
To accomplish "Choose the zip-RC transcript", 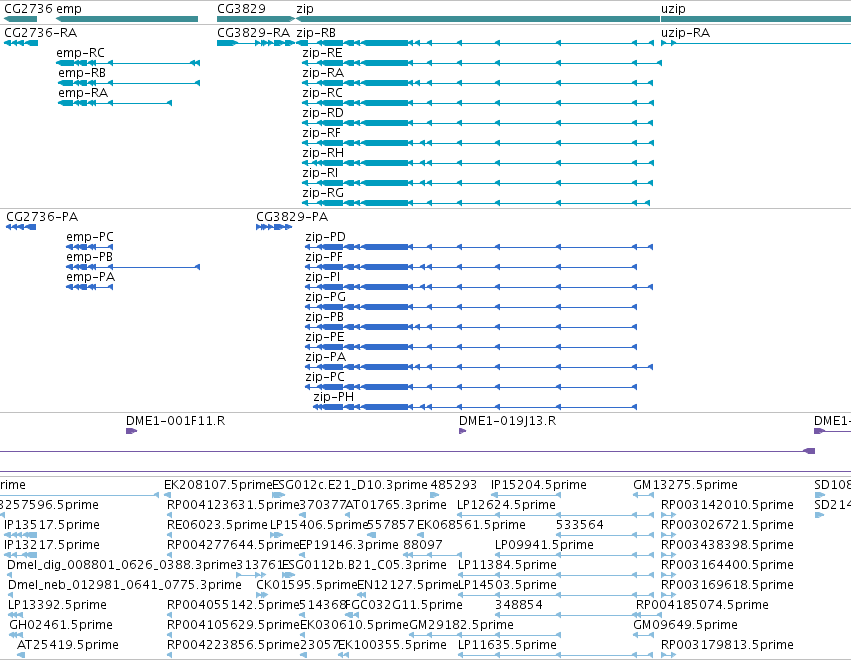I will 322,93.
